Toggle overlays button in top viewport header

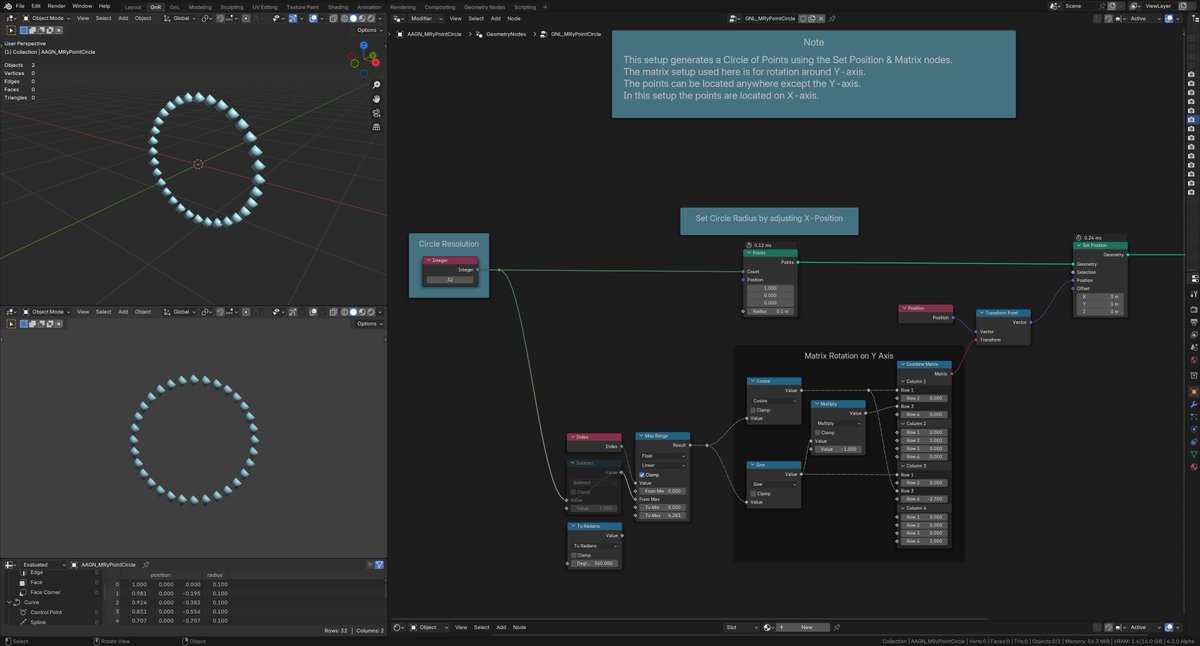pos(313,18)
